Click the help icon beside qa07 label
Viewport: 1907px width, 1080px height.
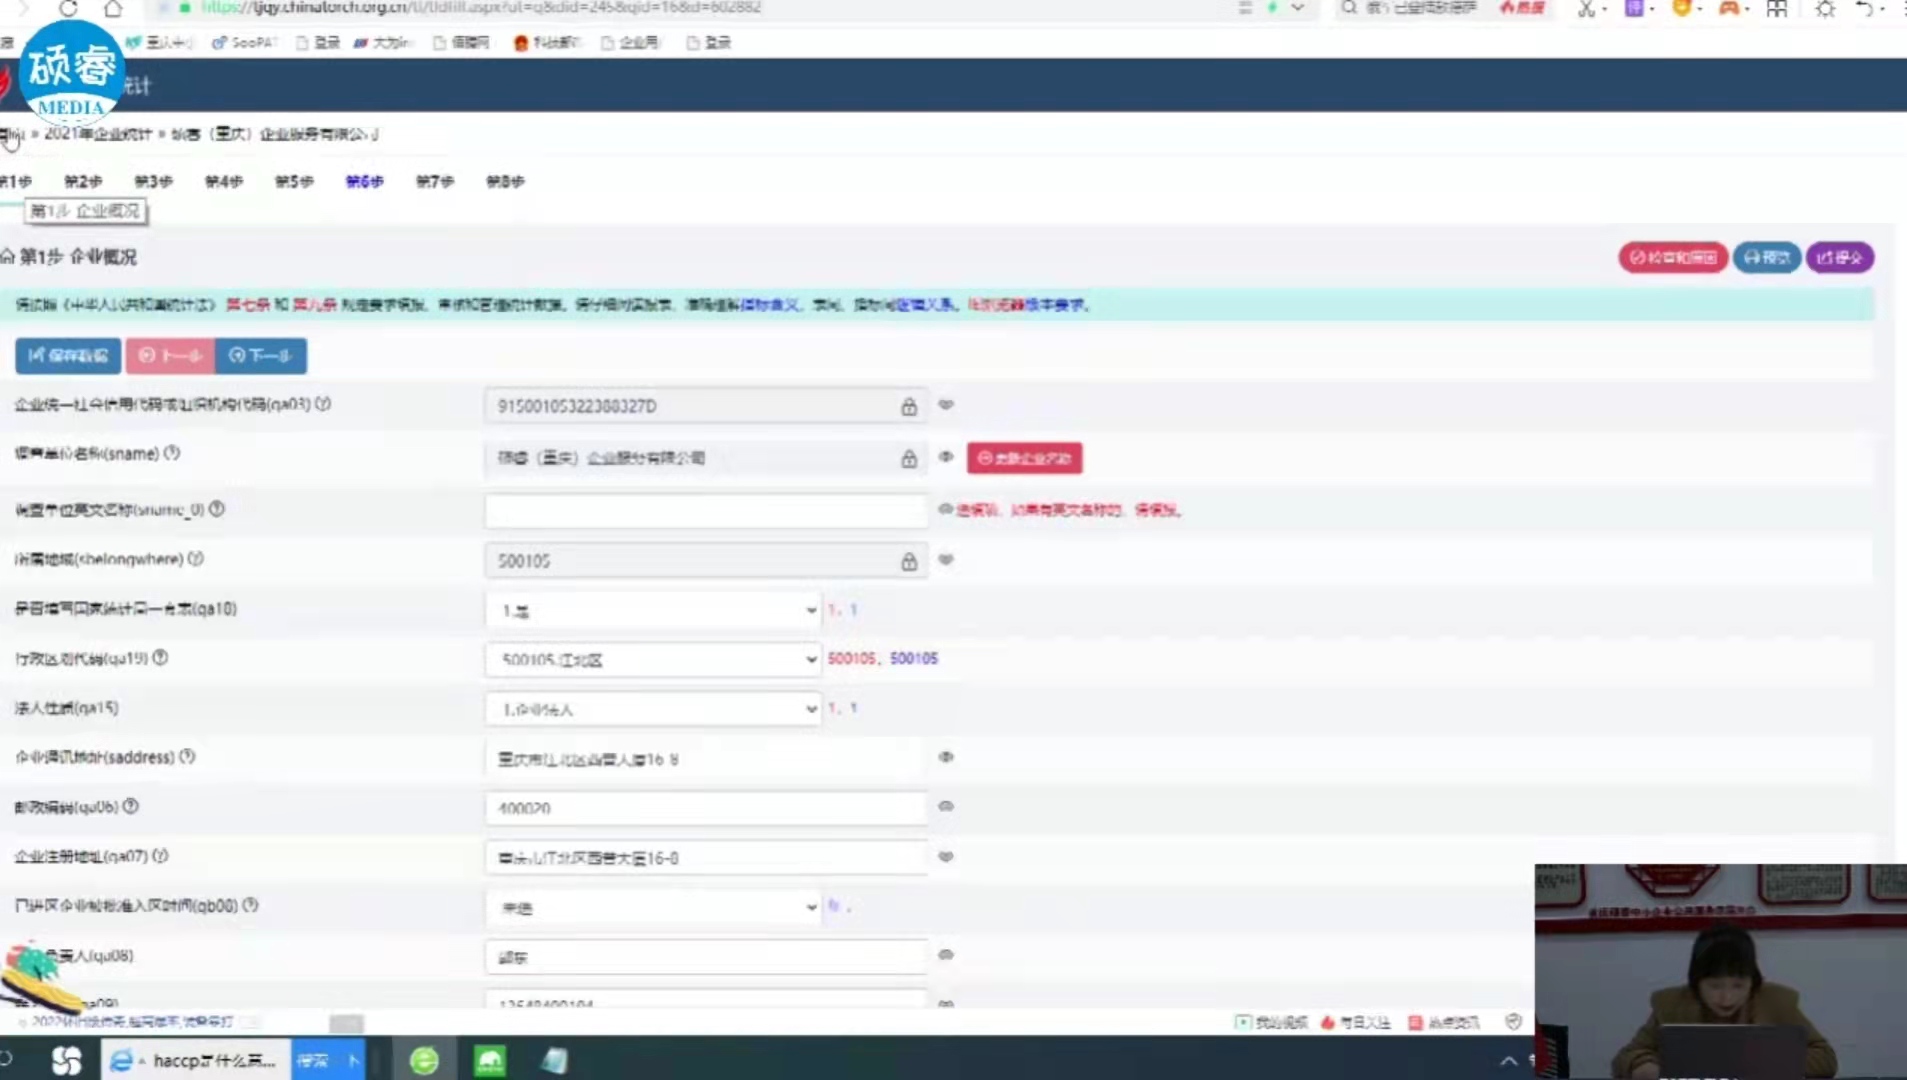[x=161, y=856]
